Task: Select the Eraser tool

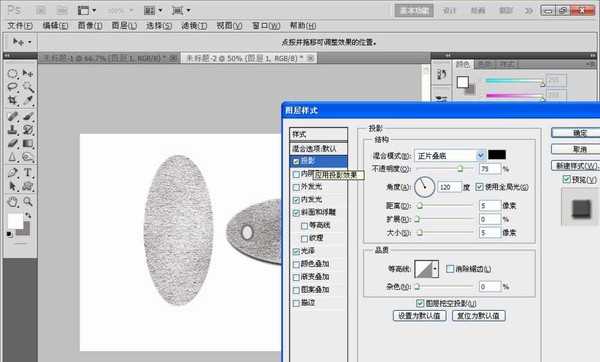Action: [x=13, y=143]
